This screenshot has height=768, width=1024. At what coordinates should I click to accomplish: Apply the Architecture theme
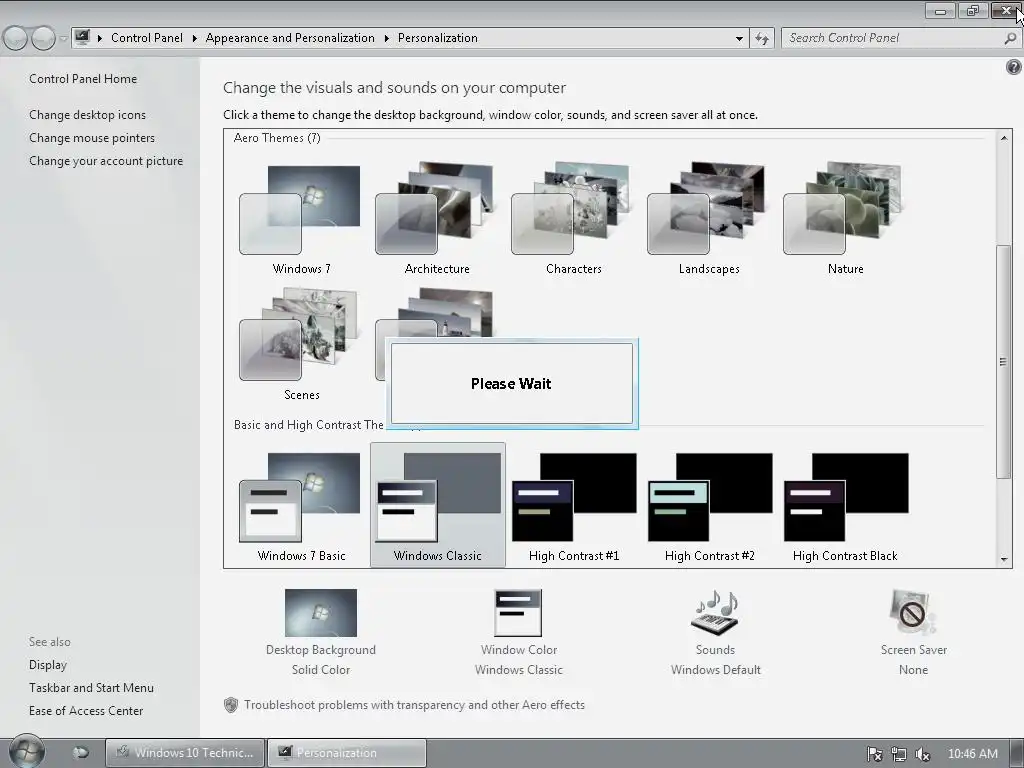point(437,218)
